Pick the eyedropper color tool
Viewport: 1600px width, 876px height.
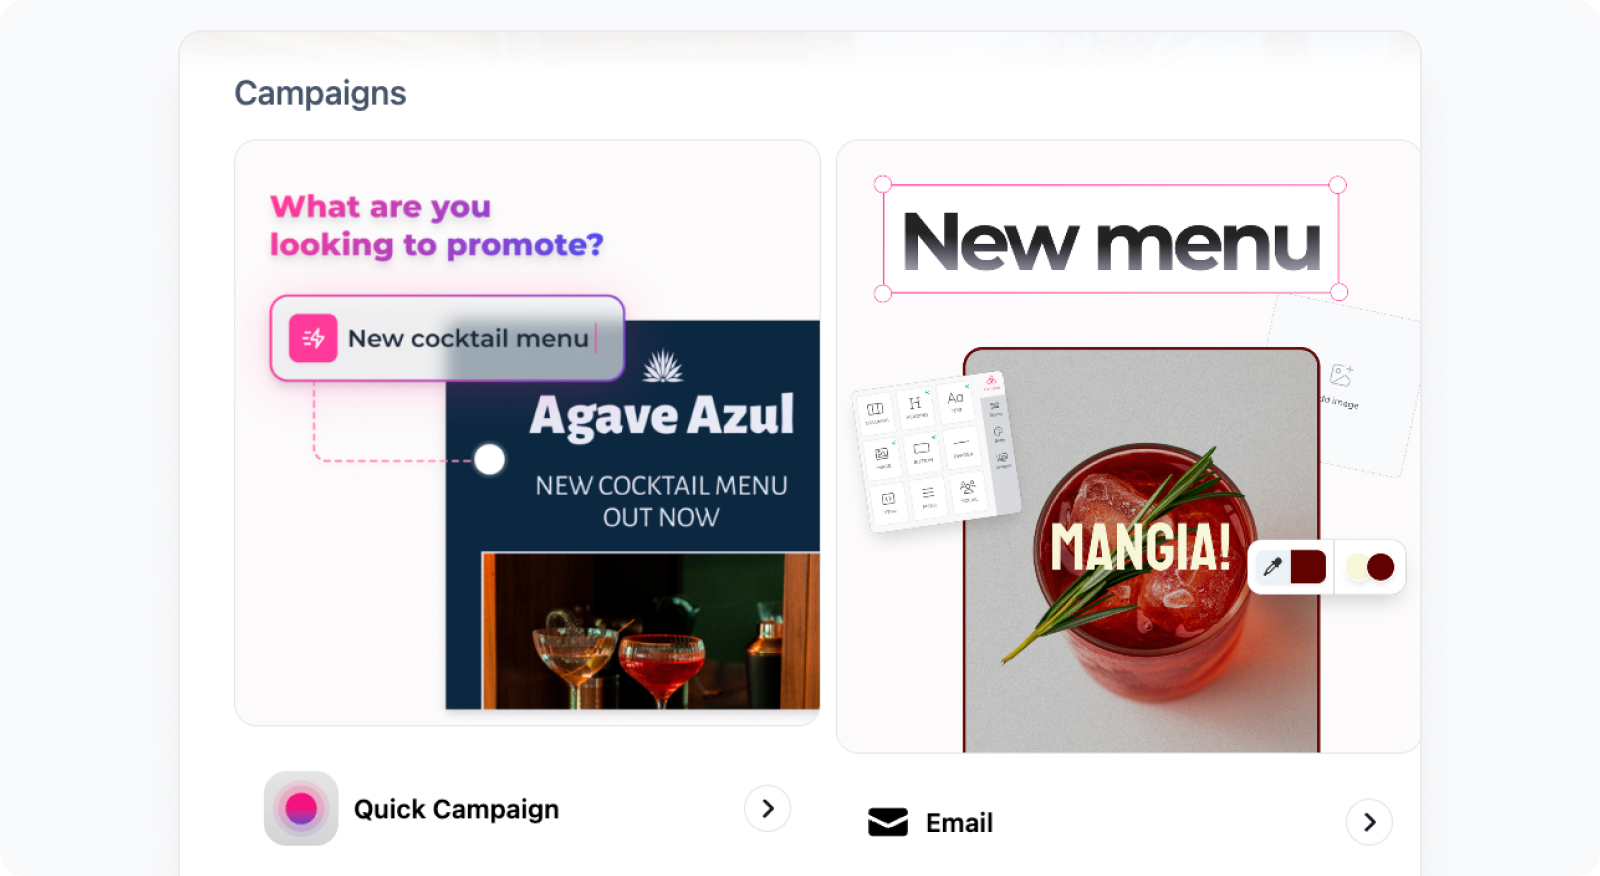pyautogui.click(x=1272, y=567)
